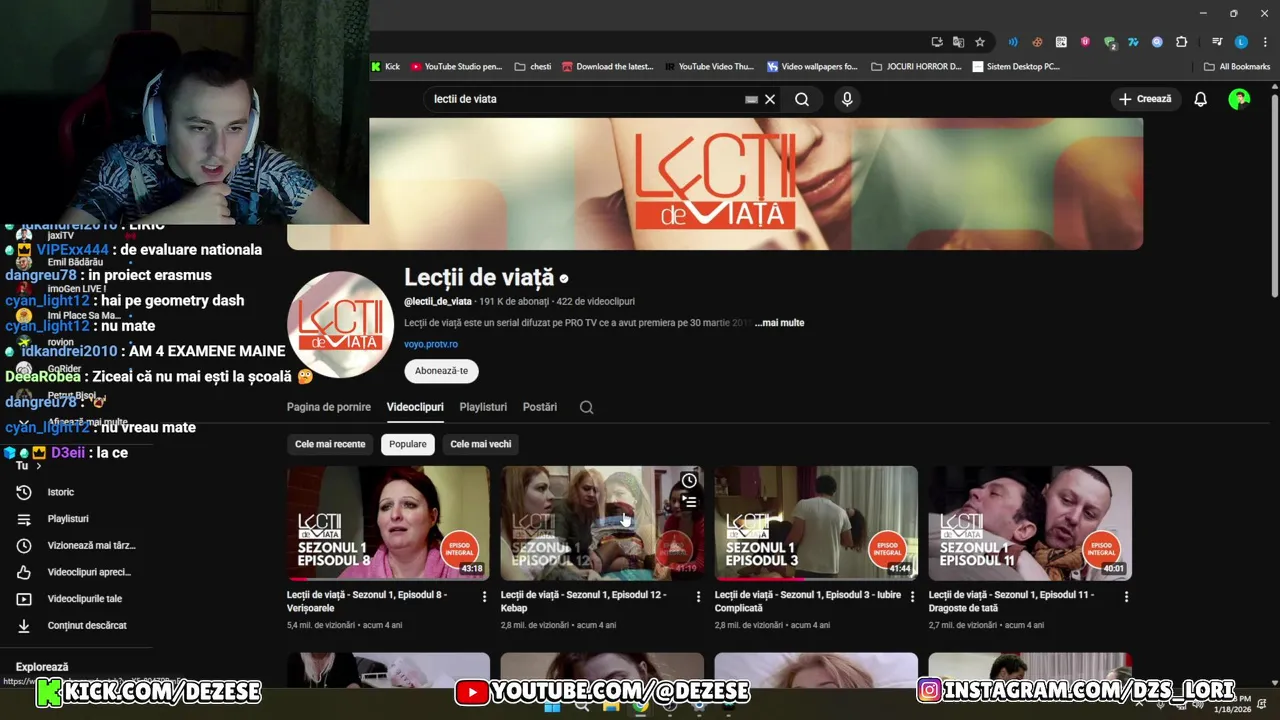Open the All Bookmarks folder
This screenshot has width=1280, height=720.
tap(1237, 67)
